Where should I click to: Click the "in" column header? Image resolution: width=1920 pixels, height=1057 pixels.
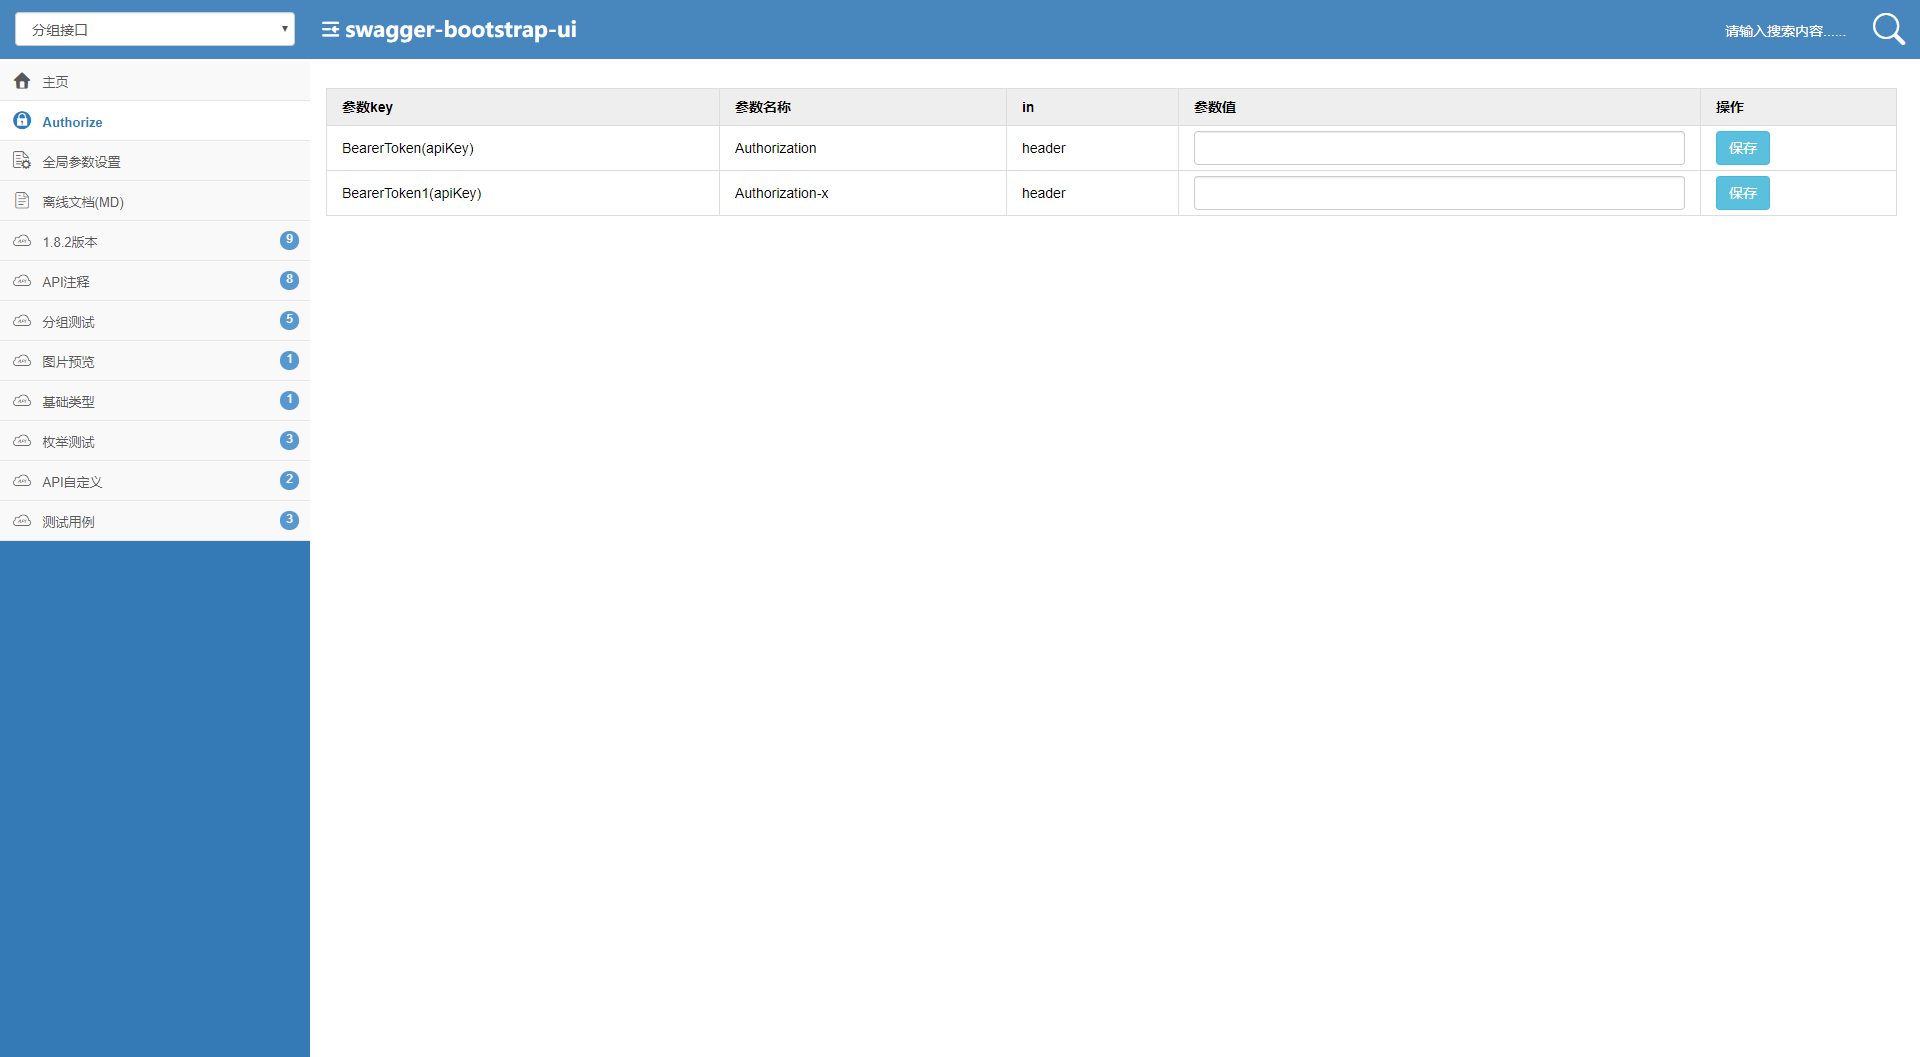click(x=1092, y=107)
